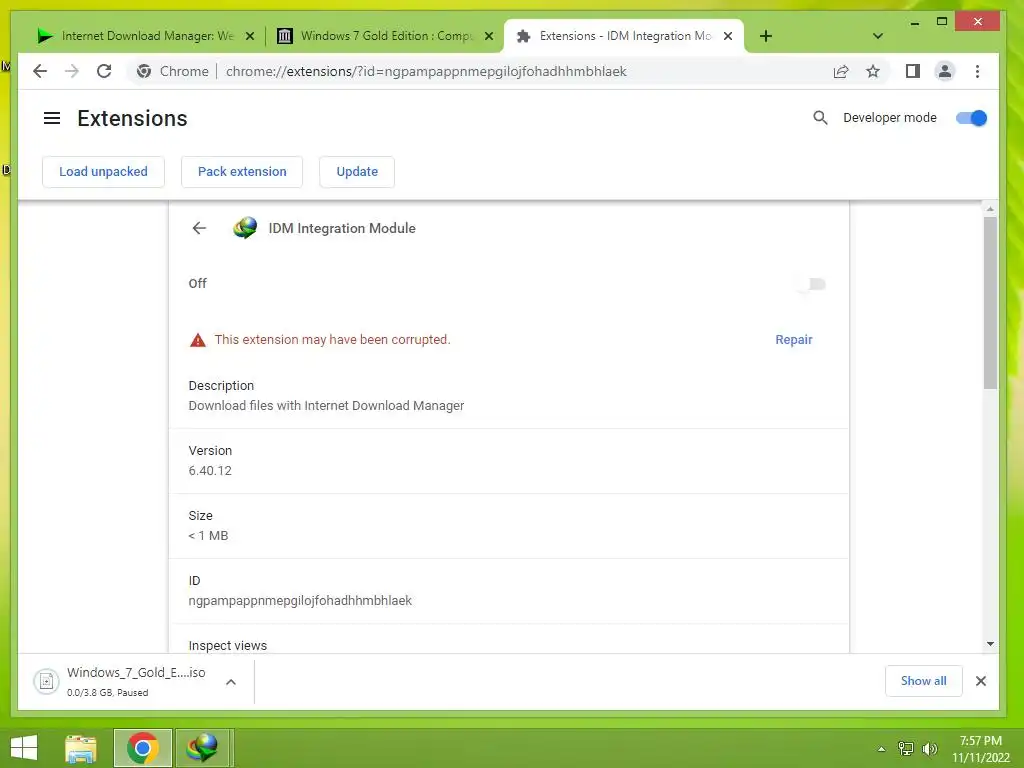Image resolution: width=1024 pixels, height=768 pixels.
Task: Switch to Internet Download Manager tab
Action: [145, 36]
